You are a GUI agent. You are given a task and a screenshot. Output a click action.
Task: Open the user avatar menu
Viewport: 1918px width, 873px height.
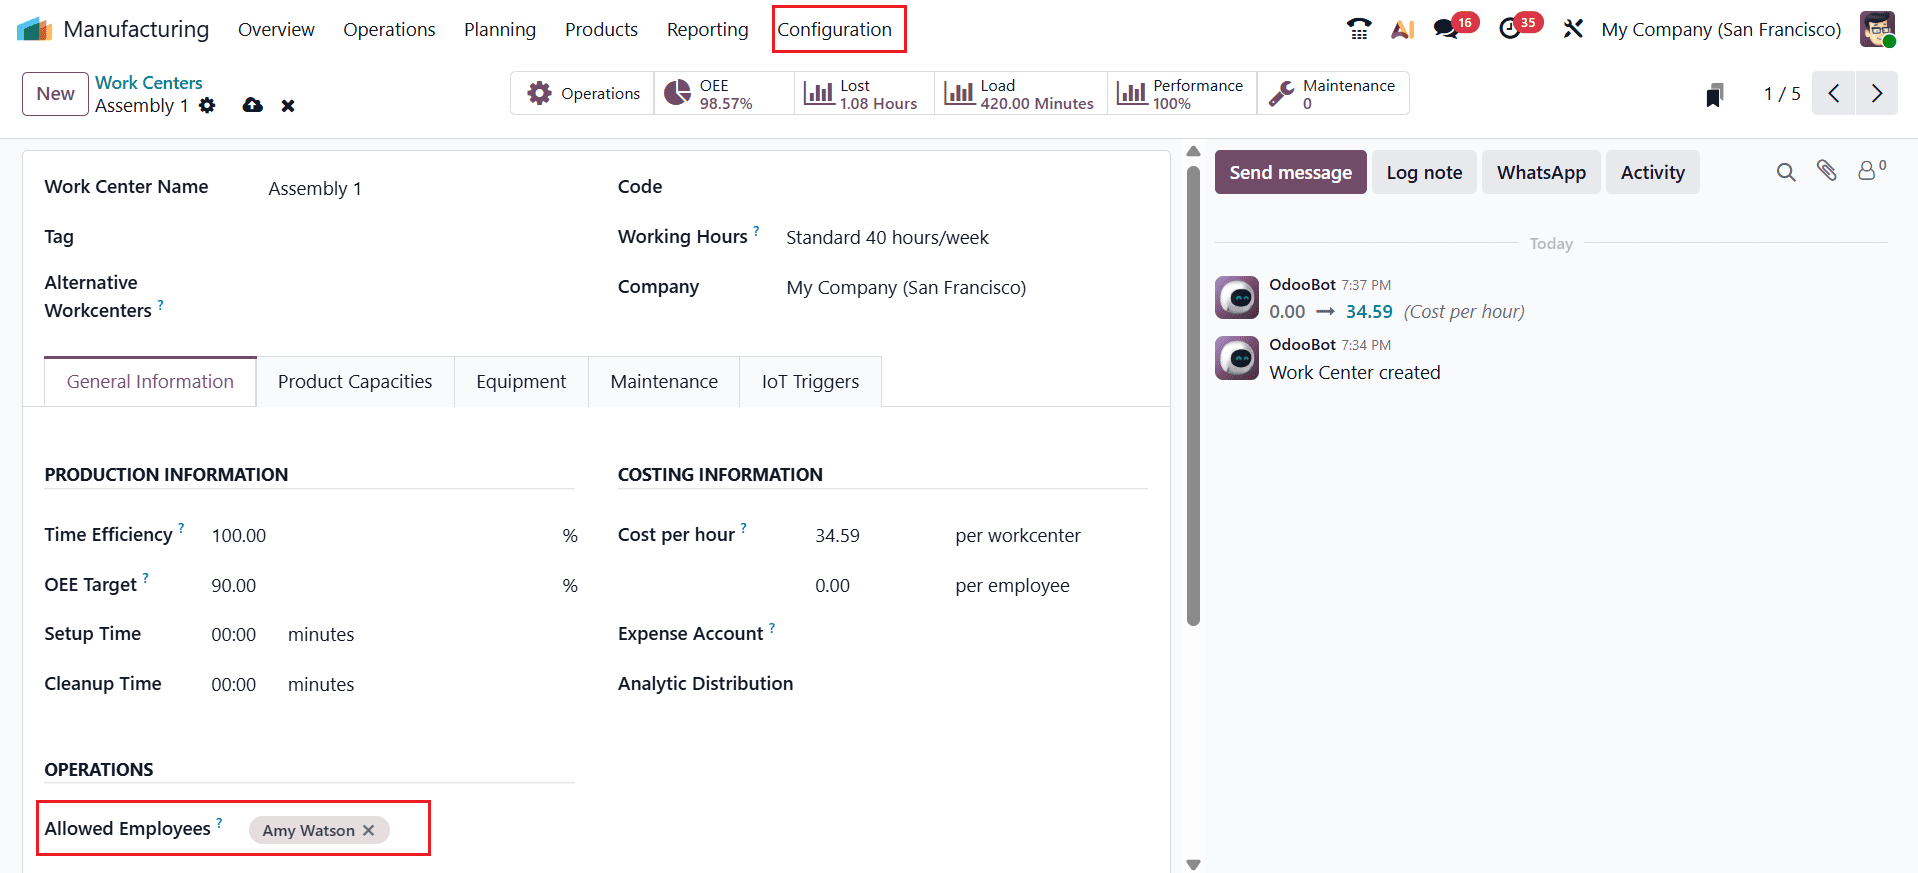[x=1877, y=29]
